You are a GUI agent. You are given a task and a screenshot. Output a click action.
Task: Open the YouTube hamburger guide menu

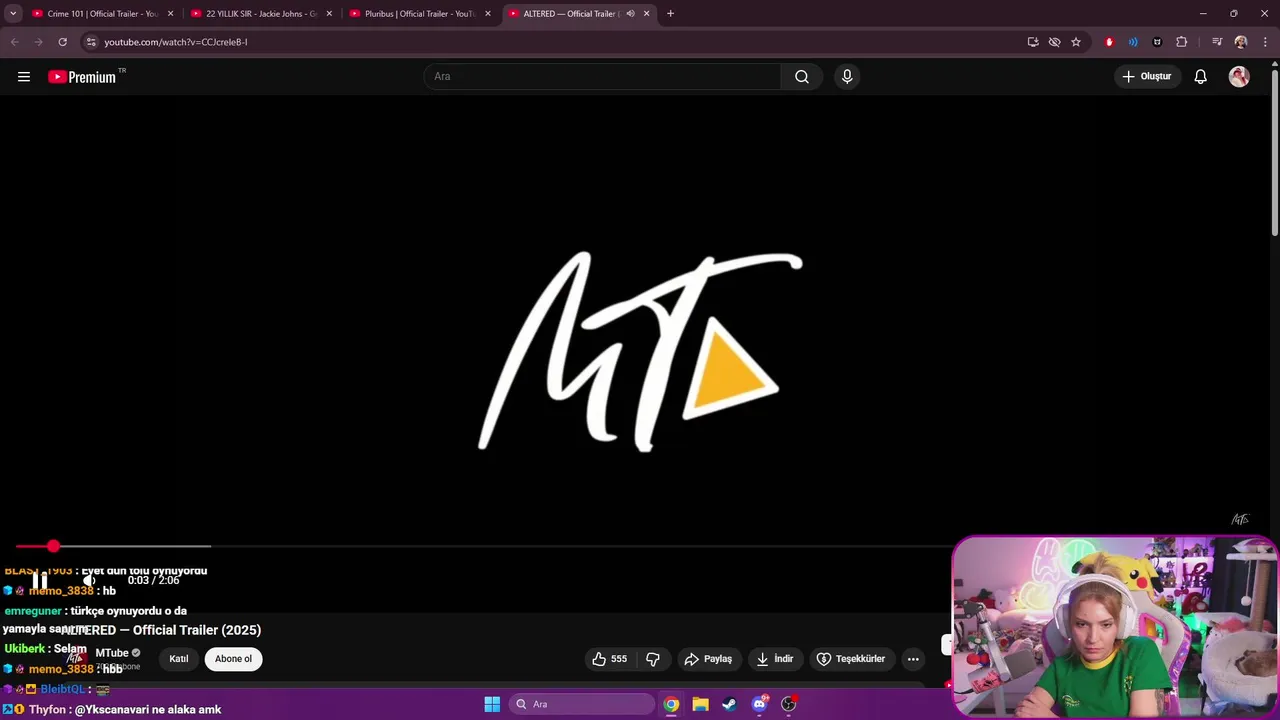click(x=24, y=77)
